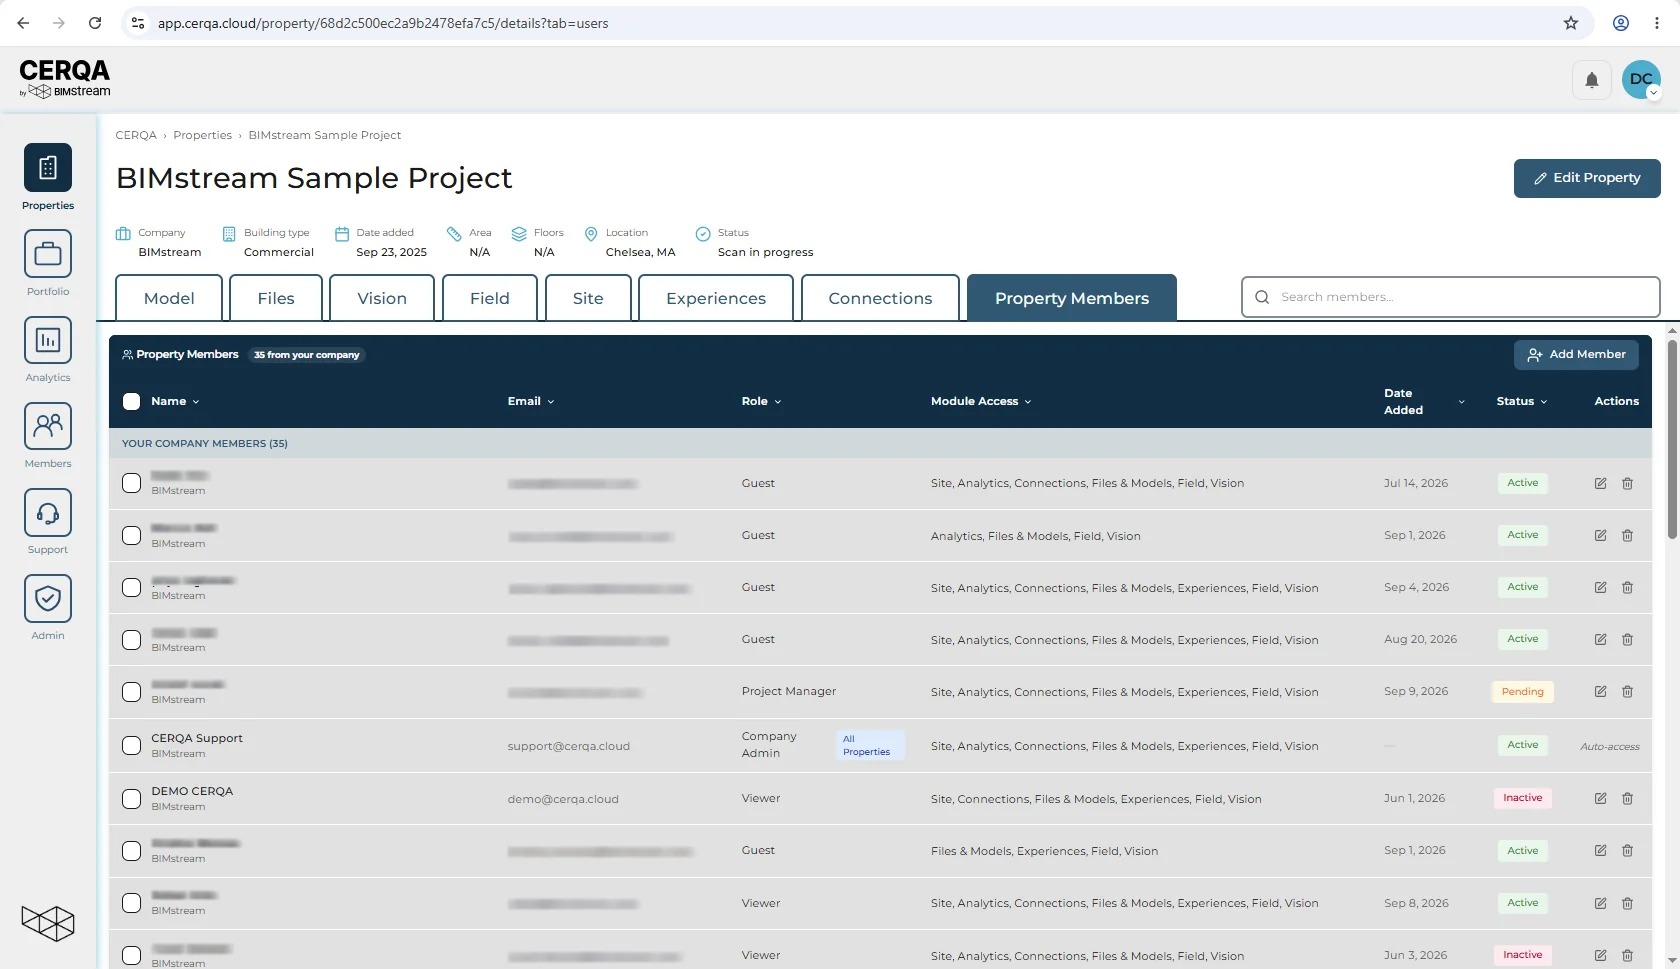Open the CERQA breadcrumb link
The image size is (1680, 969).
(x=136, y=135)
